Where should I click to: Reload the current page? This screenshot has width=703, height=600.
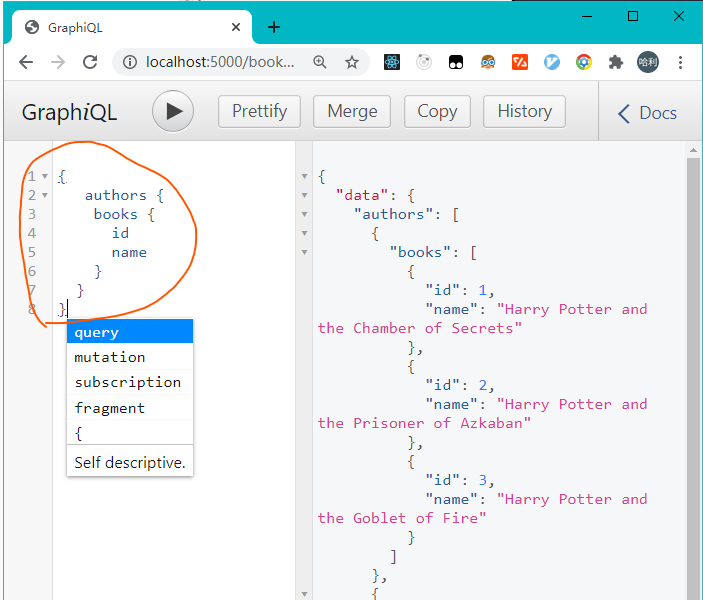coord(90,62)
